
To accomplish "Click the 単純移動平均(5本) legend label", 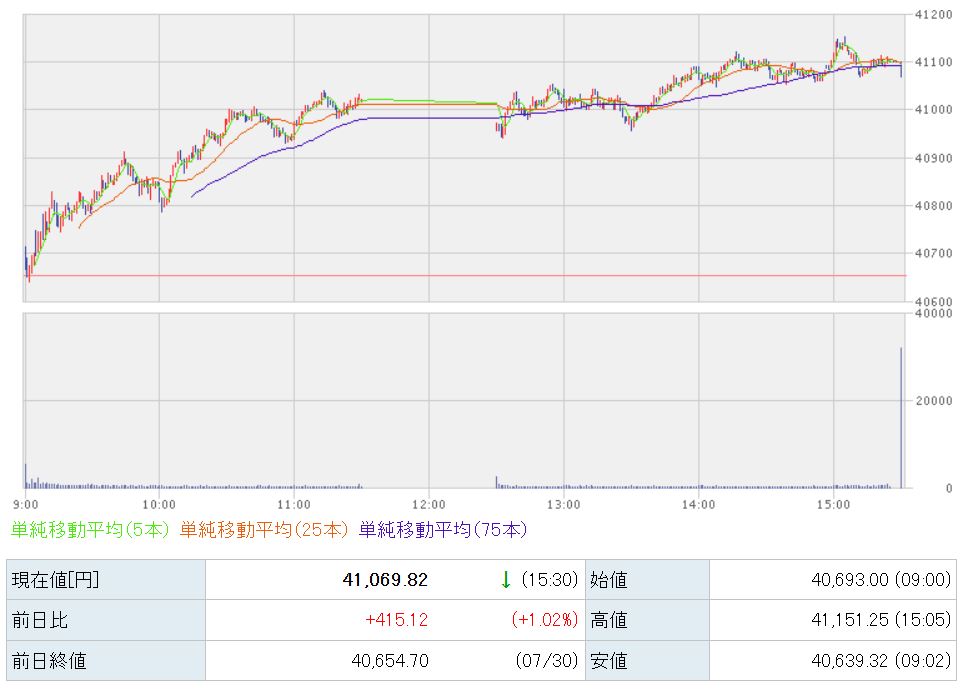I will 90,529.
